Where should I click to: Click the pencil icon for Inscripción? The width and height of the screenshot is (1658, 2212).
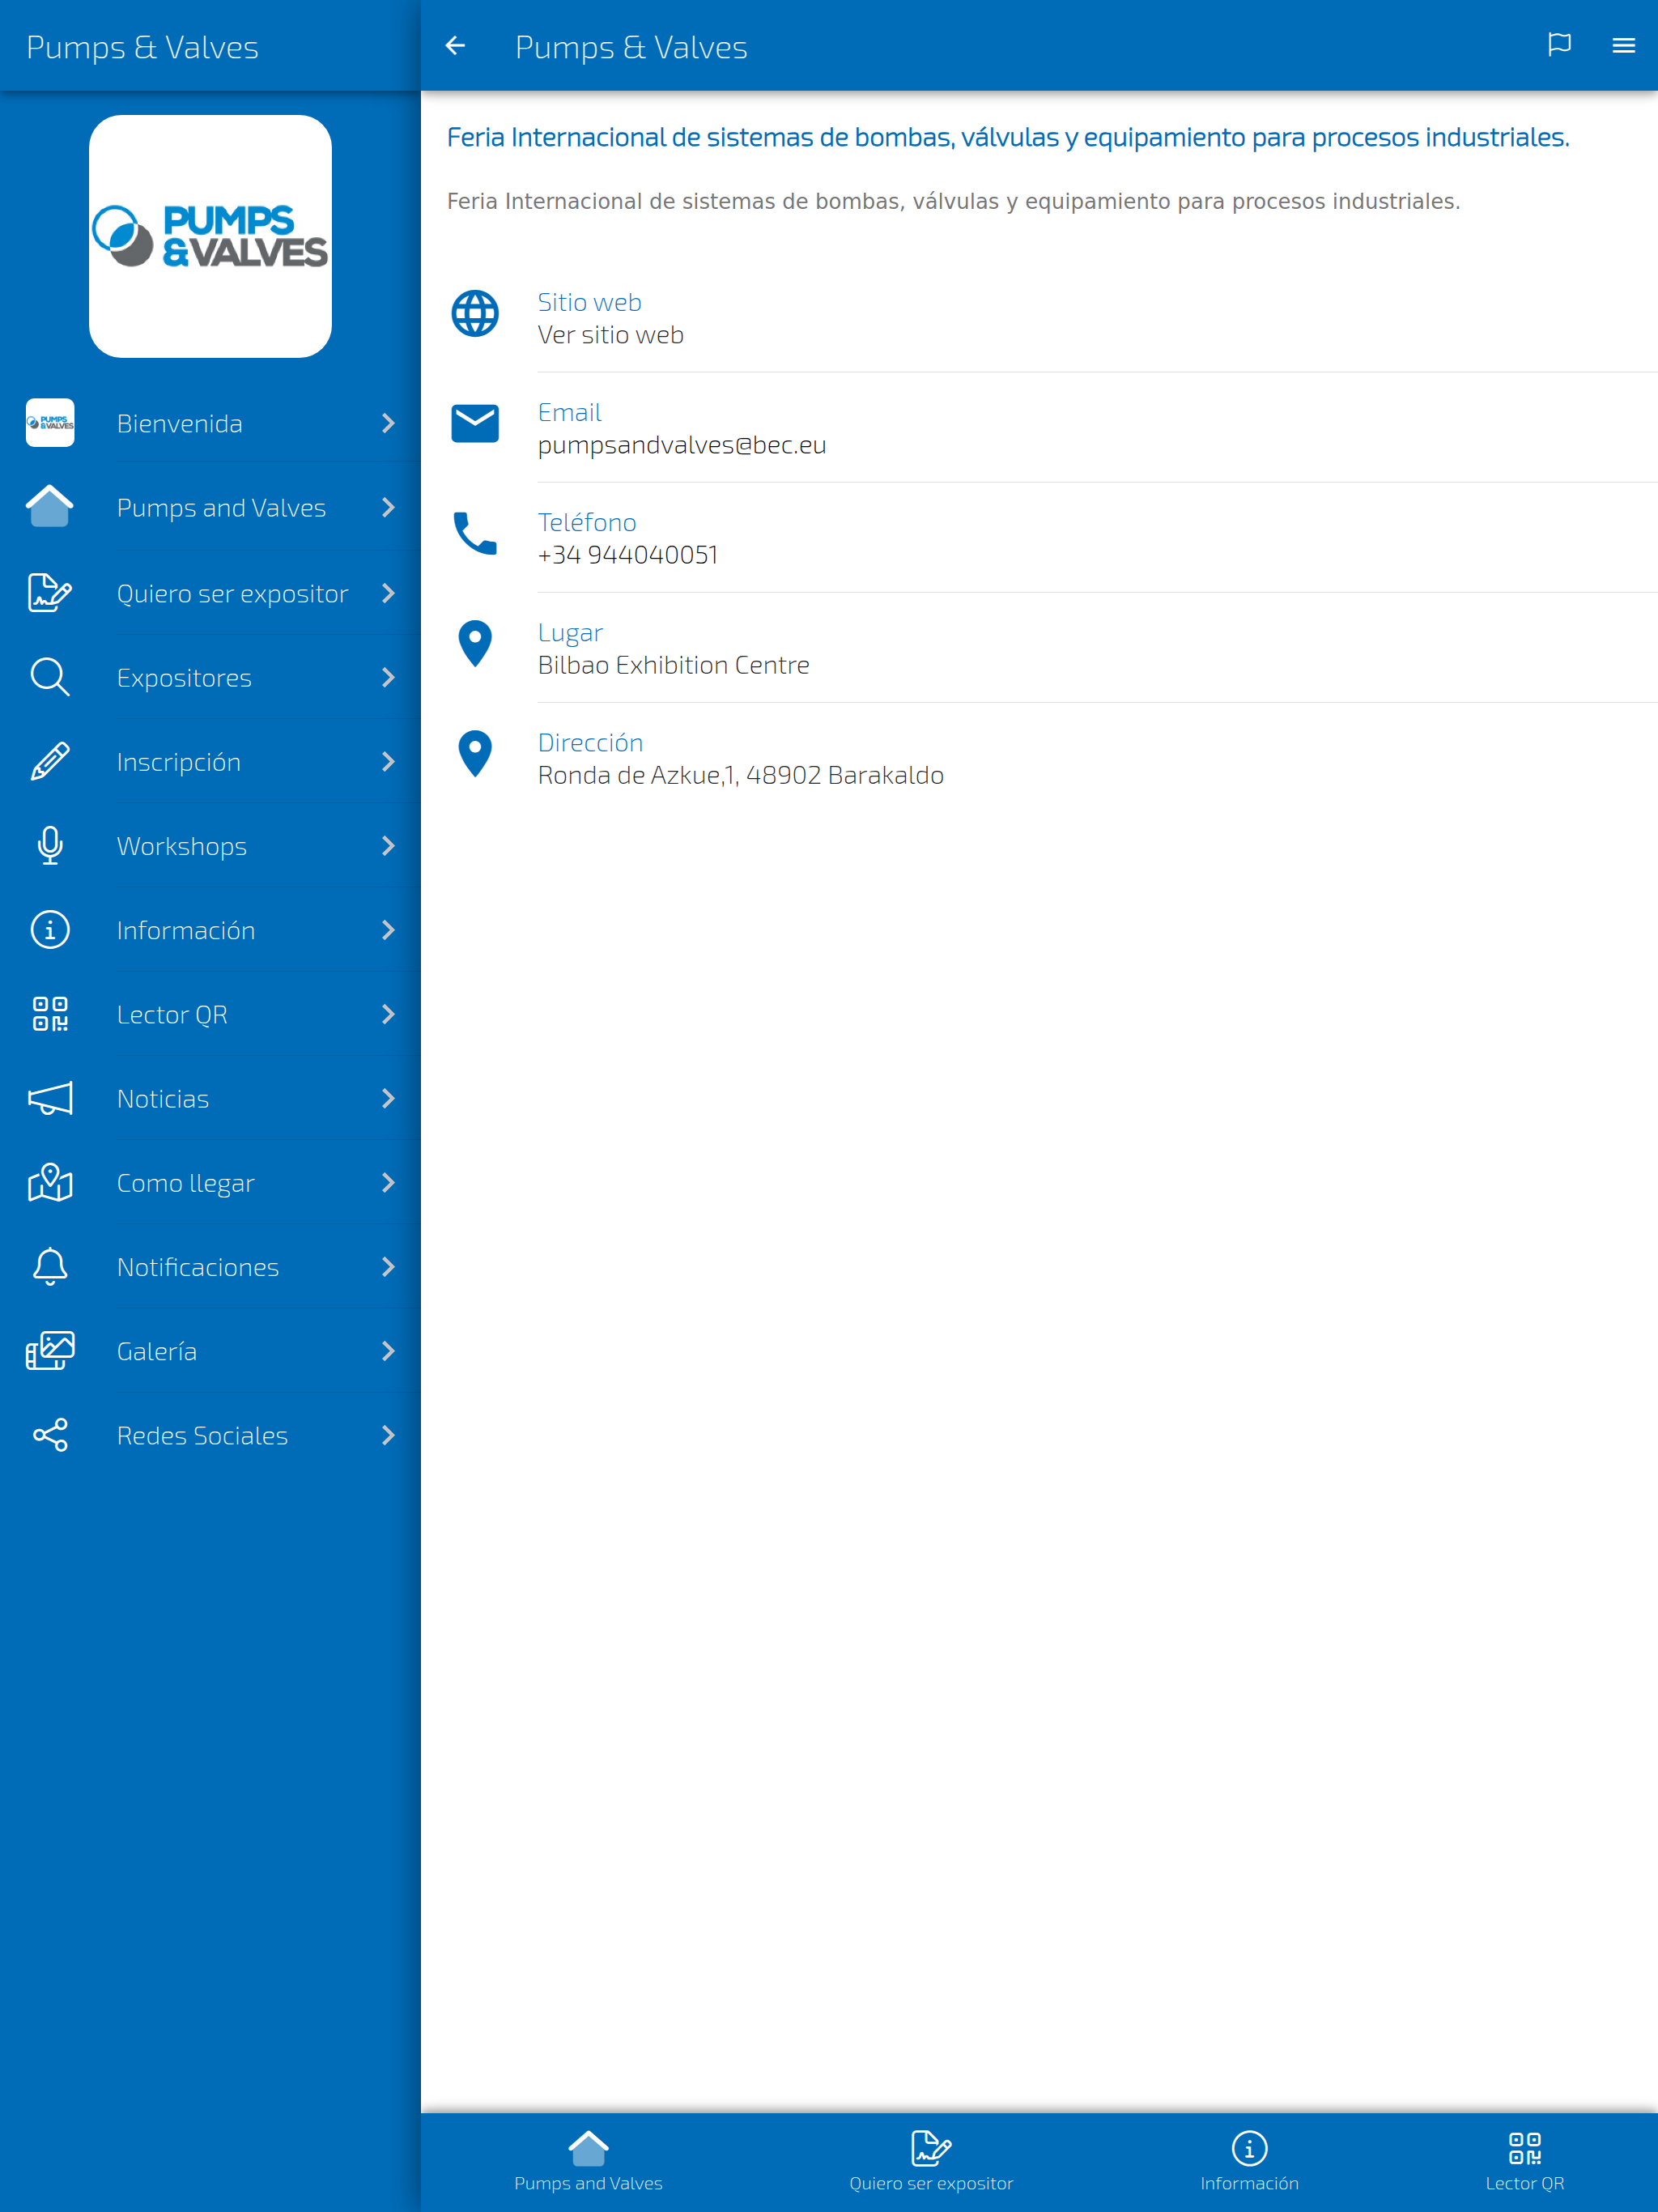pos(50,761)
